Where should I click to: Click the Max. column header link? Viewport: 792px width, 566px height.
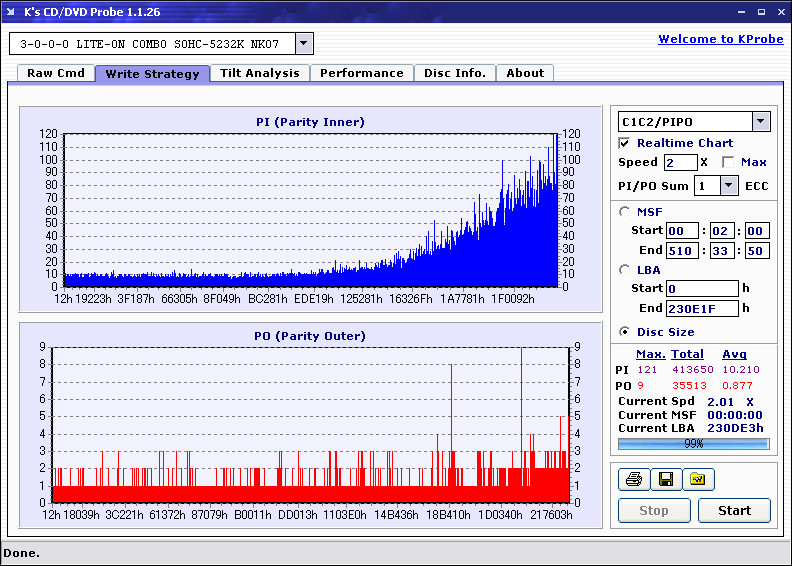651,354
